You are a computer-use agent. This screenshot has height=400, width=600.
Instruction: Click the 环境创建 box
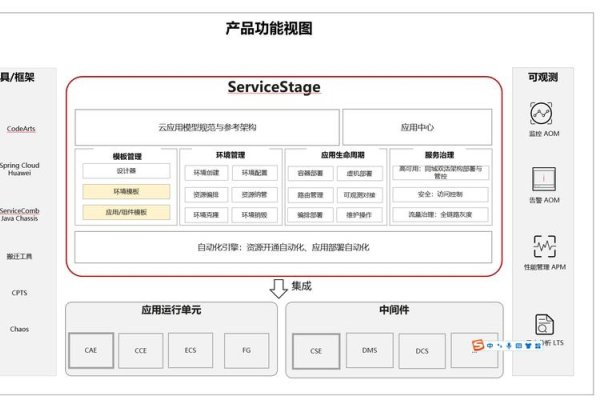tap(206, 173)
